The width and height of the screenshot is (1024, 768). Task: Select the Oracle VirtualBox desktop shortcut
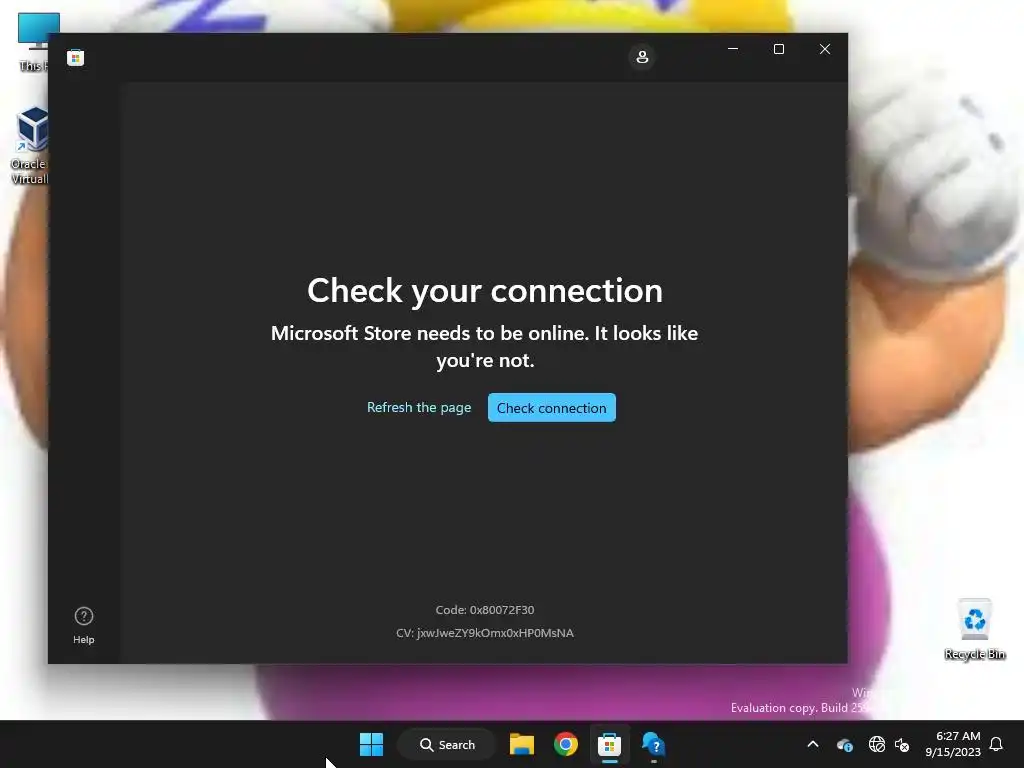tap(29, 146)
